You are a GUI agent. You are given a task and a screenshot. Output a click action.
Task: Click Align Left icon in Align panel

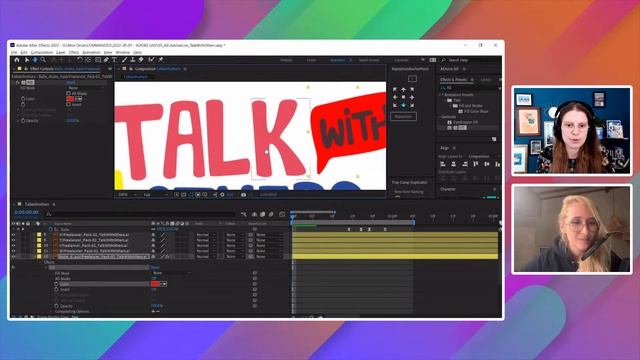[443, 164]
